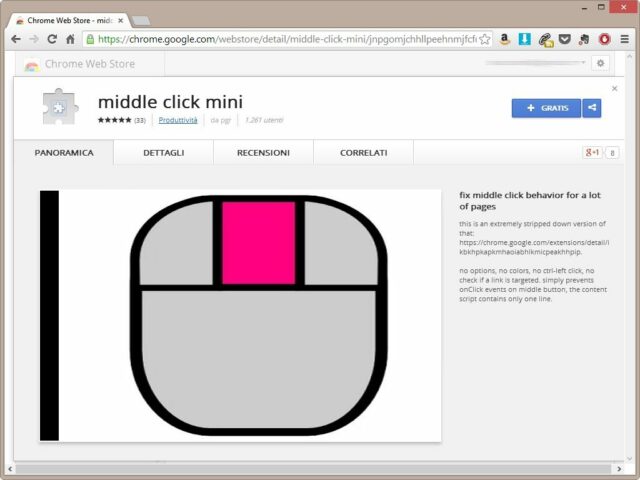
Task: Click the blue download arrow extension icon
Action: [525, 39]
